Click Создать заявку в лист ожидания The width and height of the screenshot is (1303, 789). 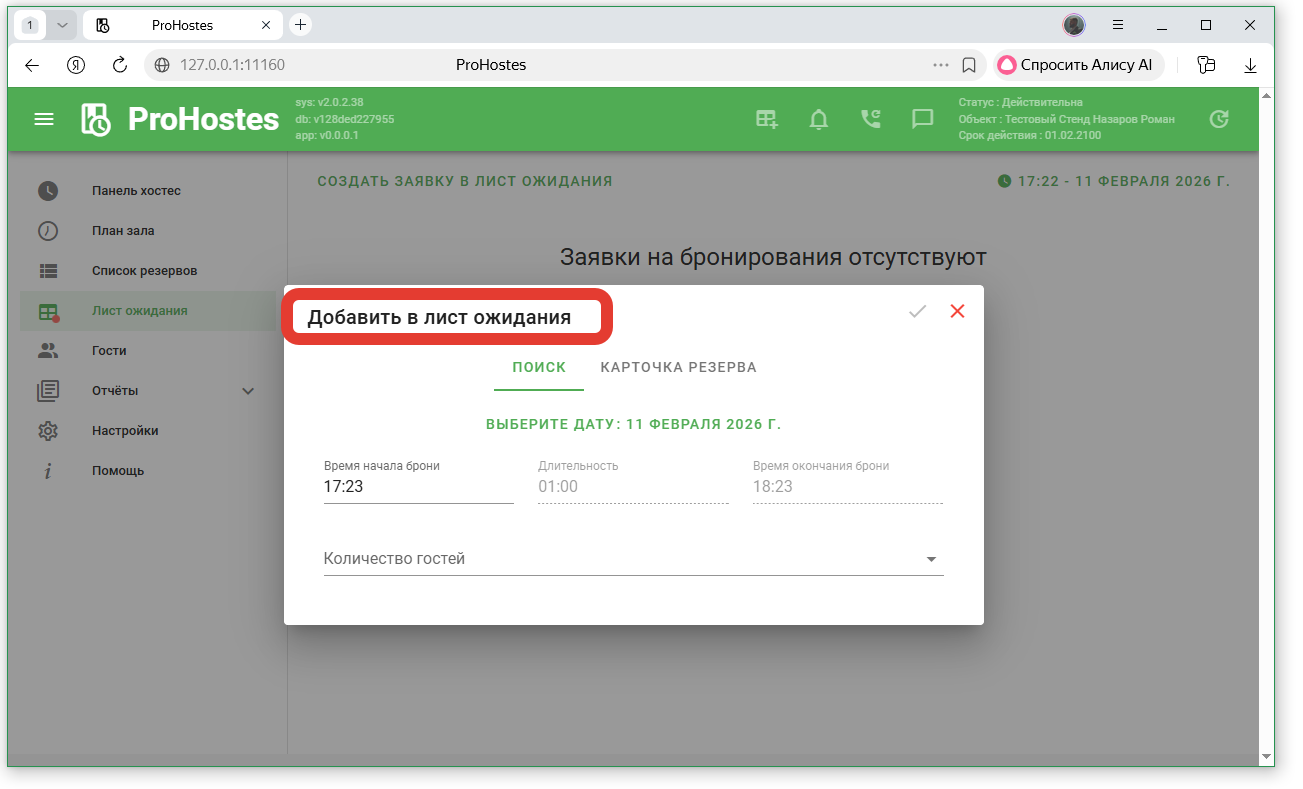click(x=464, y=181)
